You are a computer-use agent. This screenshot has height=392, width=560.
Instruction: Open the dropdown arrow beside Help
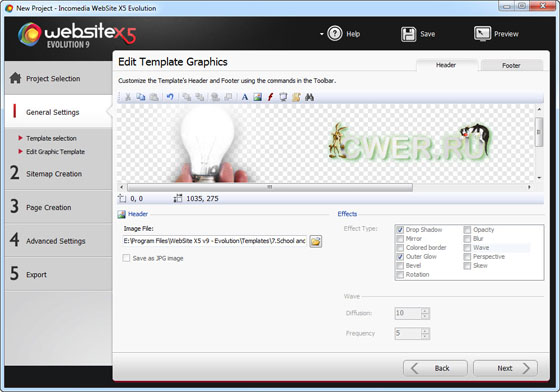point(321,34)
